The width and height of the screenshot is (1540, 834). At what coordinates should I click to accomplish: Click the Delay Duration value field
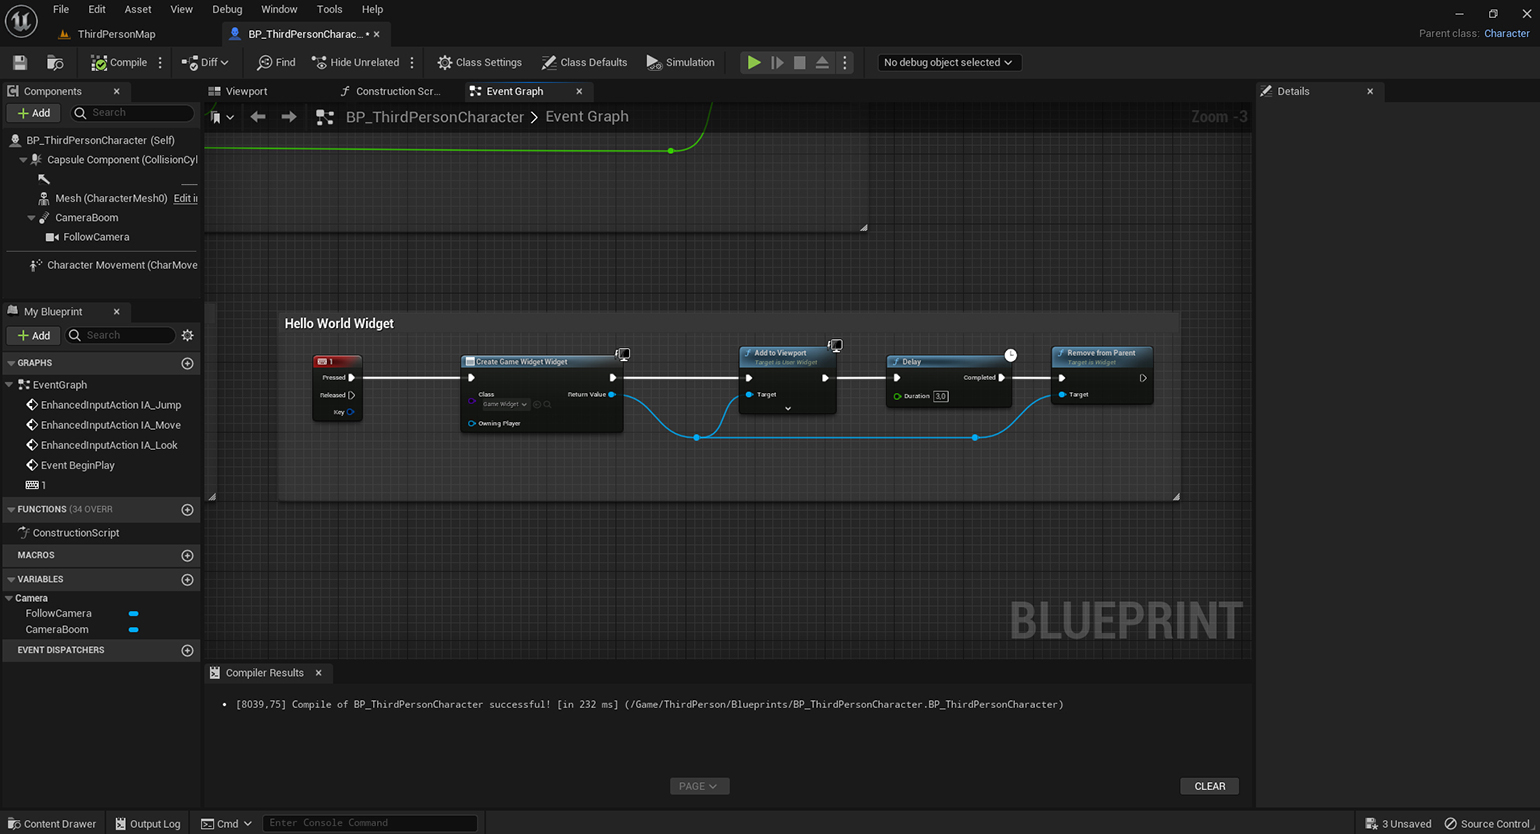(940, 396)
